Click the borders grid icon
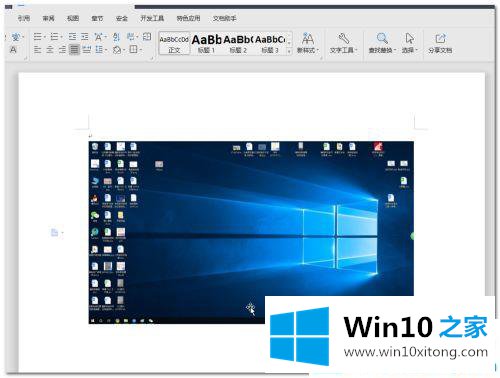 133,50
